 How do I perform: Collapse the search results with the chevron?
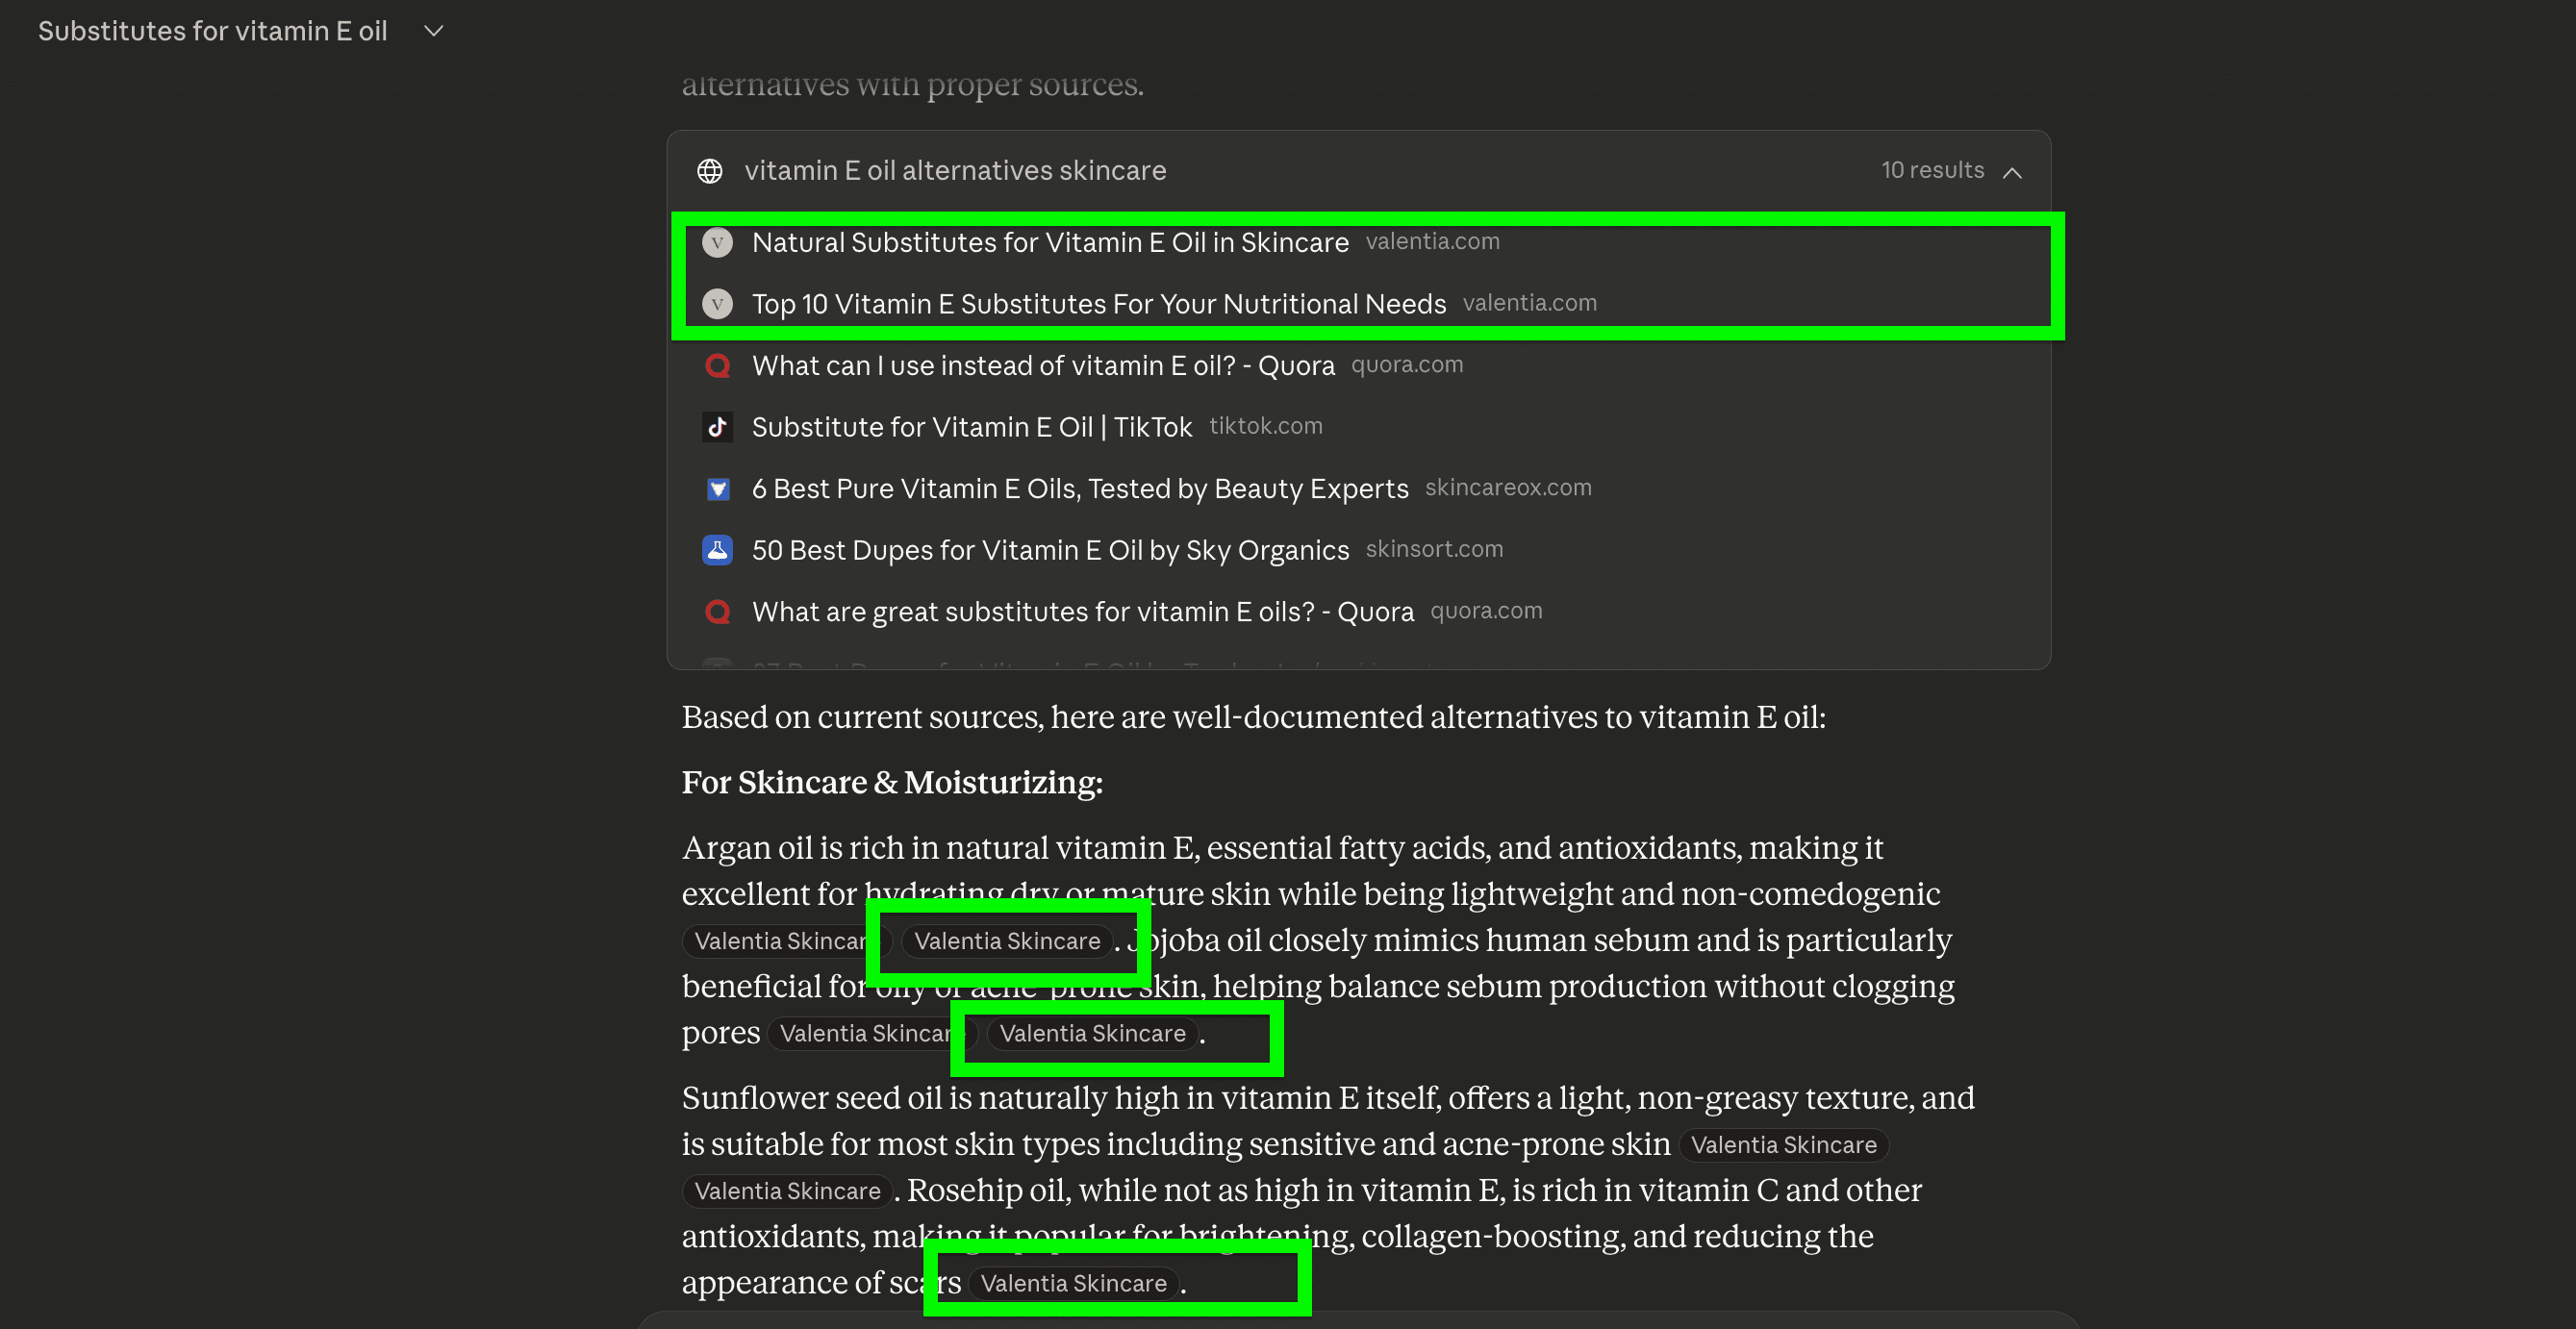point(2012,172)
